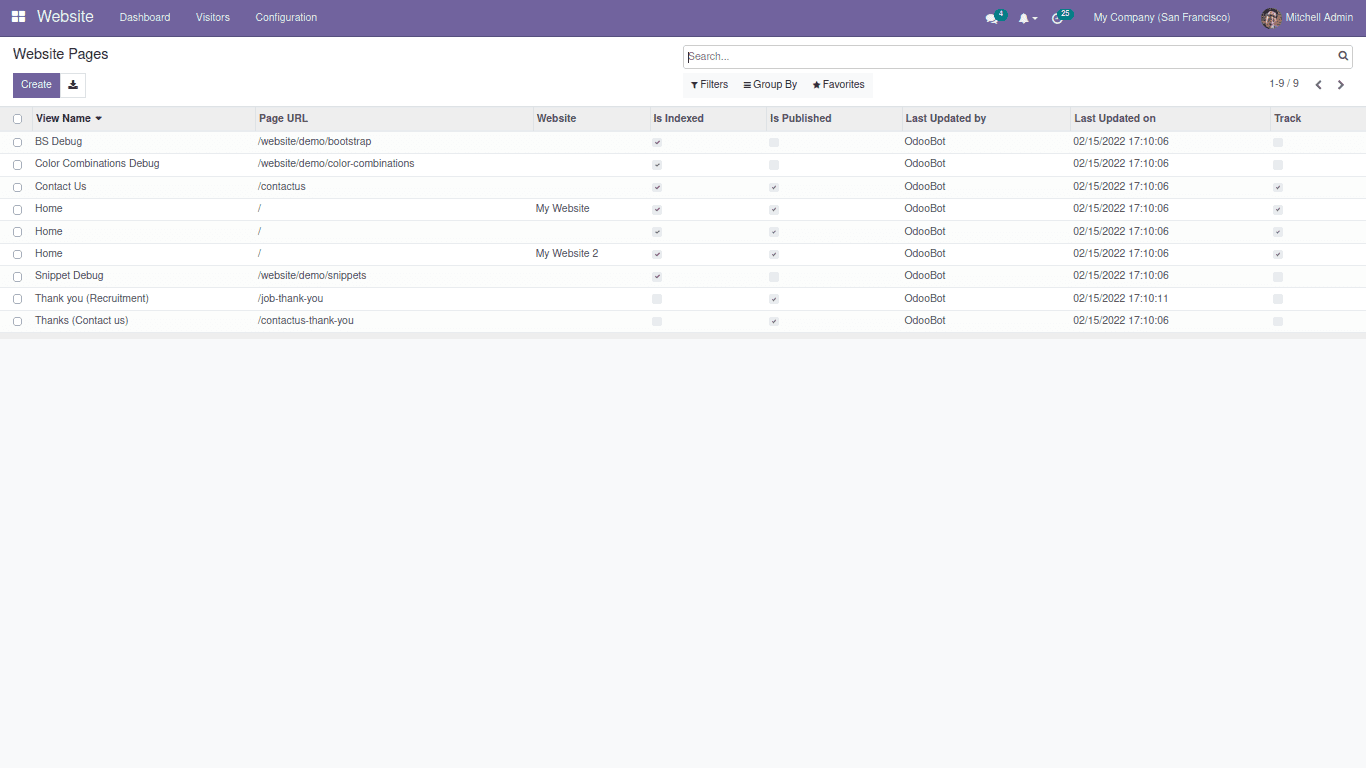Click the Create button
1366x768 pixels.
tap(36, 85)
